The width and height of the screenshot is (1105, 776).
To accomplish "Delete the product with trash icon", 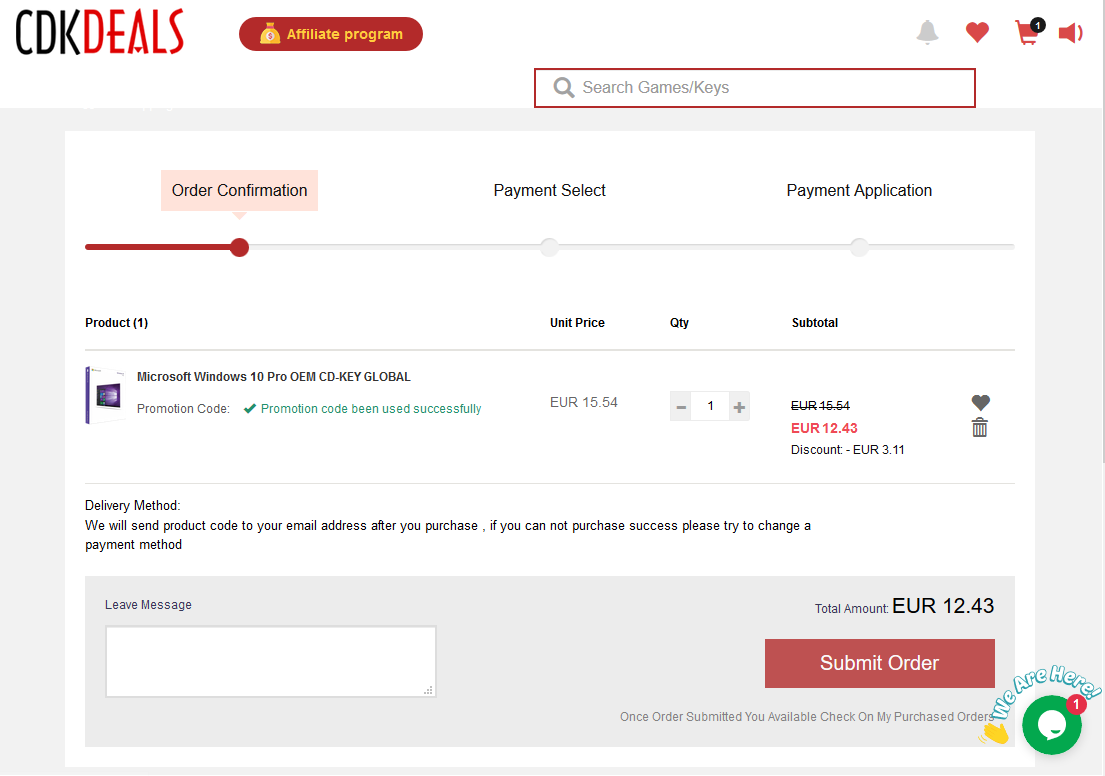I will pos(980,428).
